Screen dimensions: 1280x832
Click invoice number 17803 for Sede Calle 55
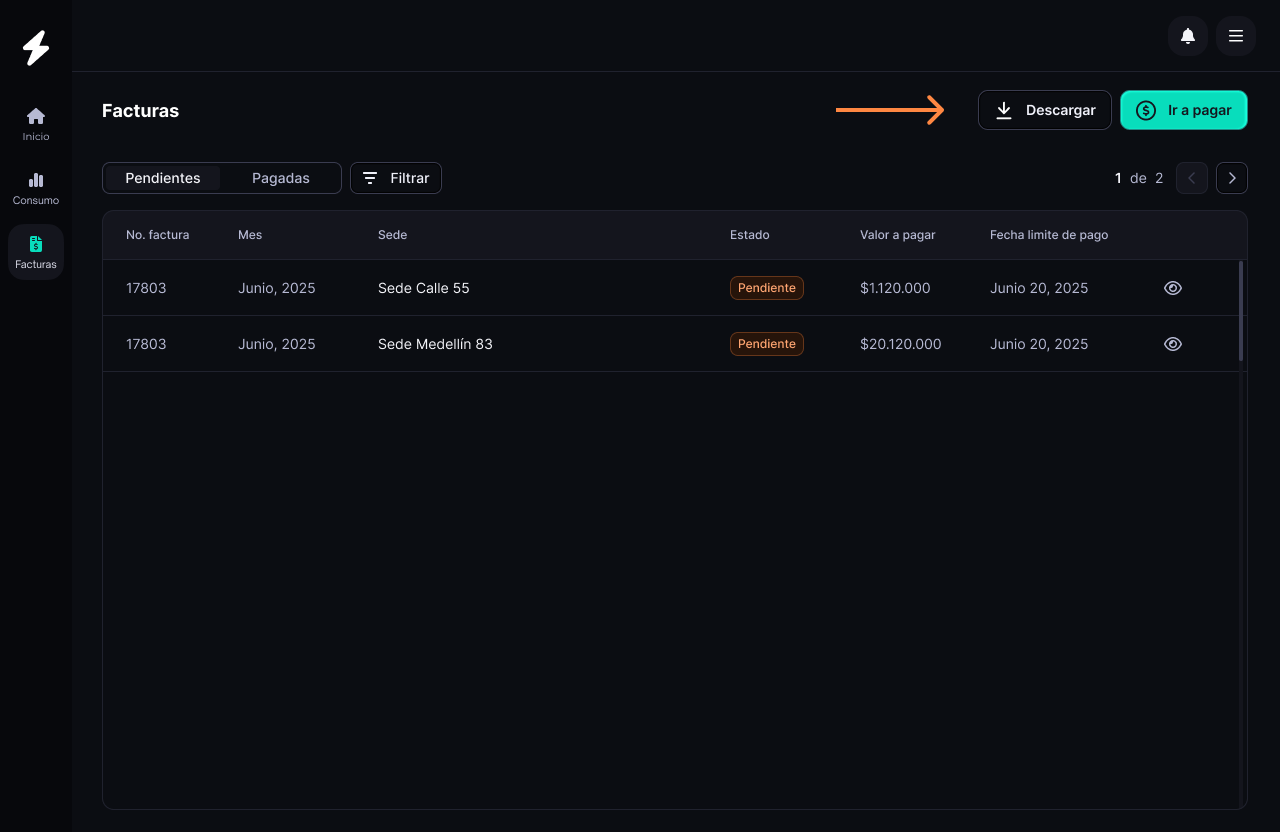146,288
